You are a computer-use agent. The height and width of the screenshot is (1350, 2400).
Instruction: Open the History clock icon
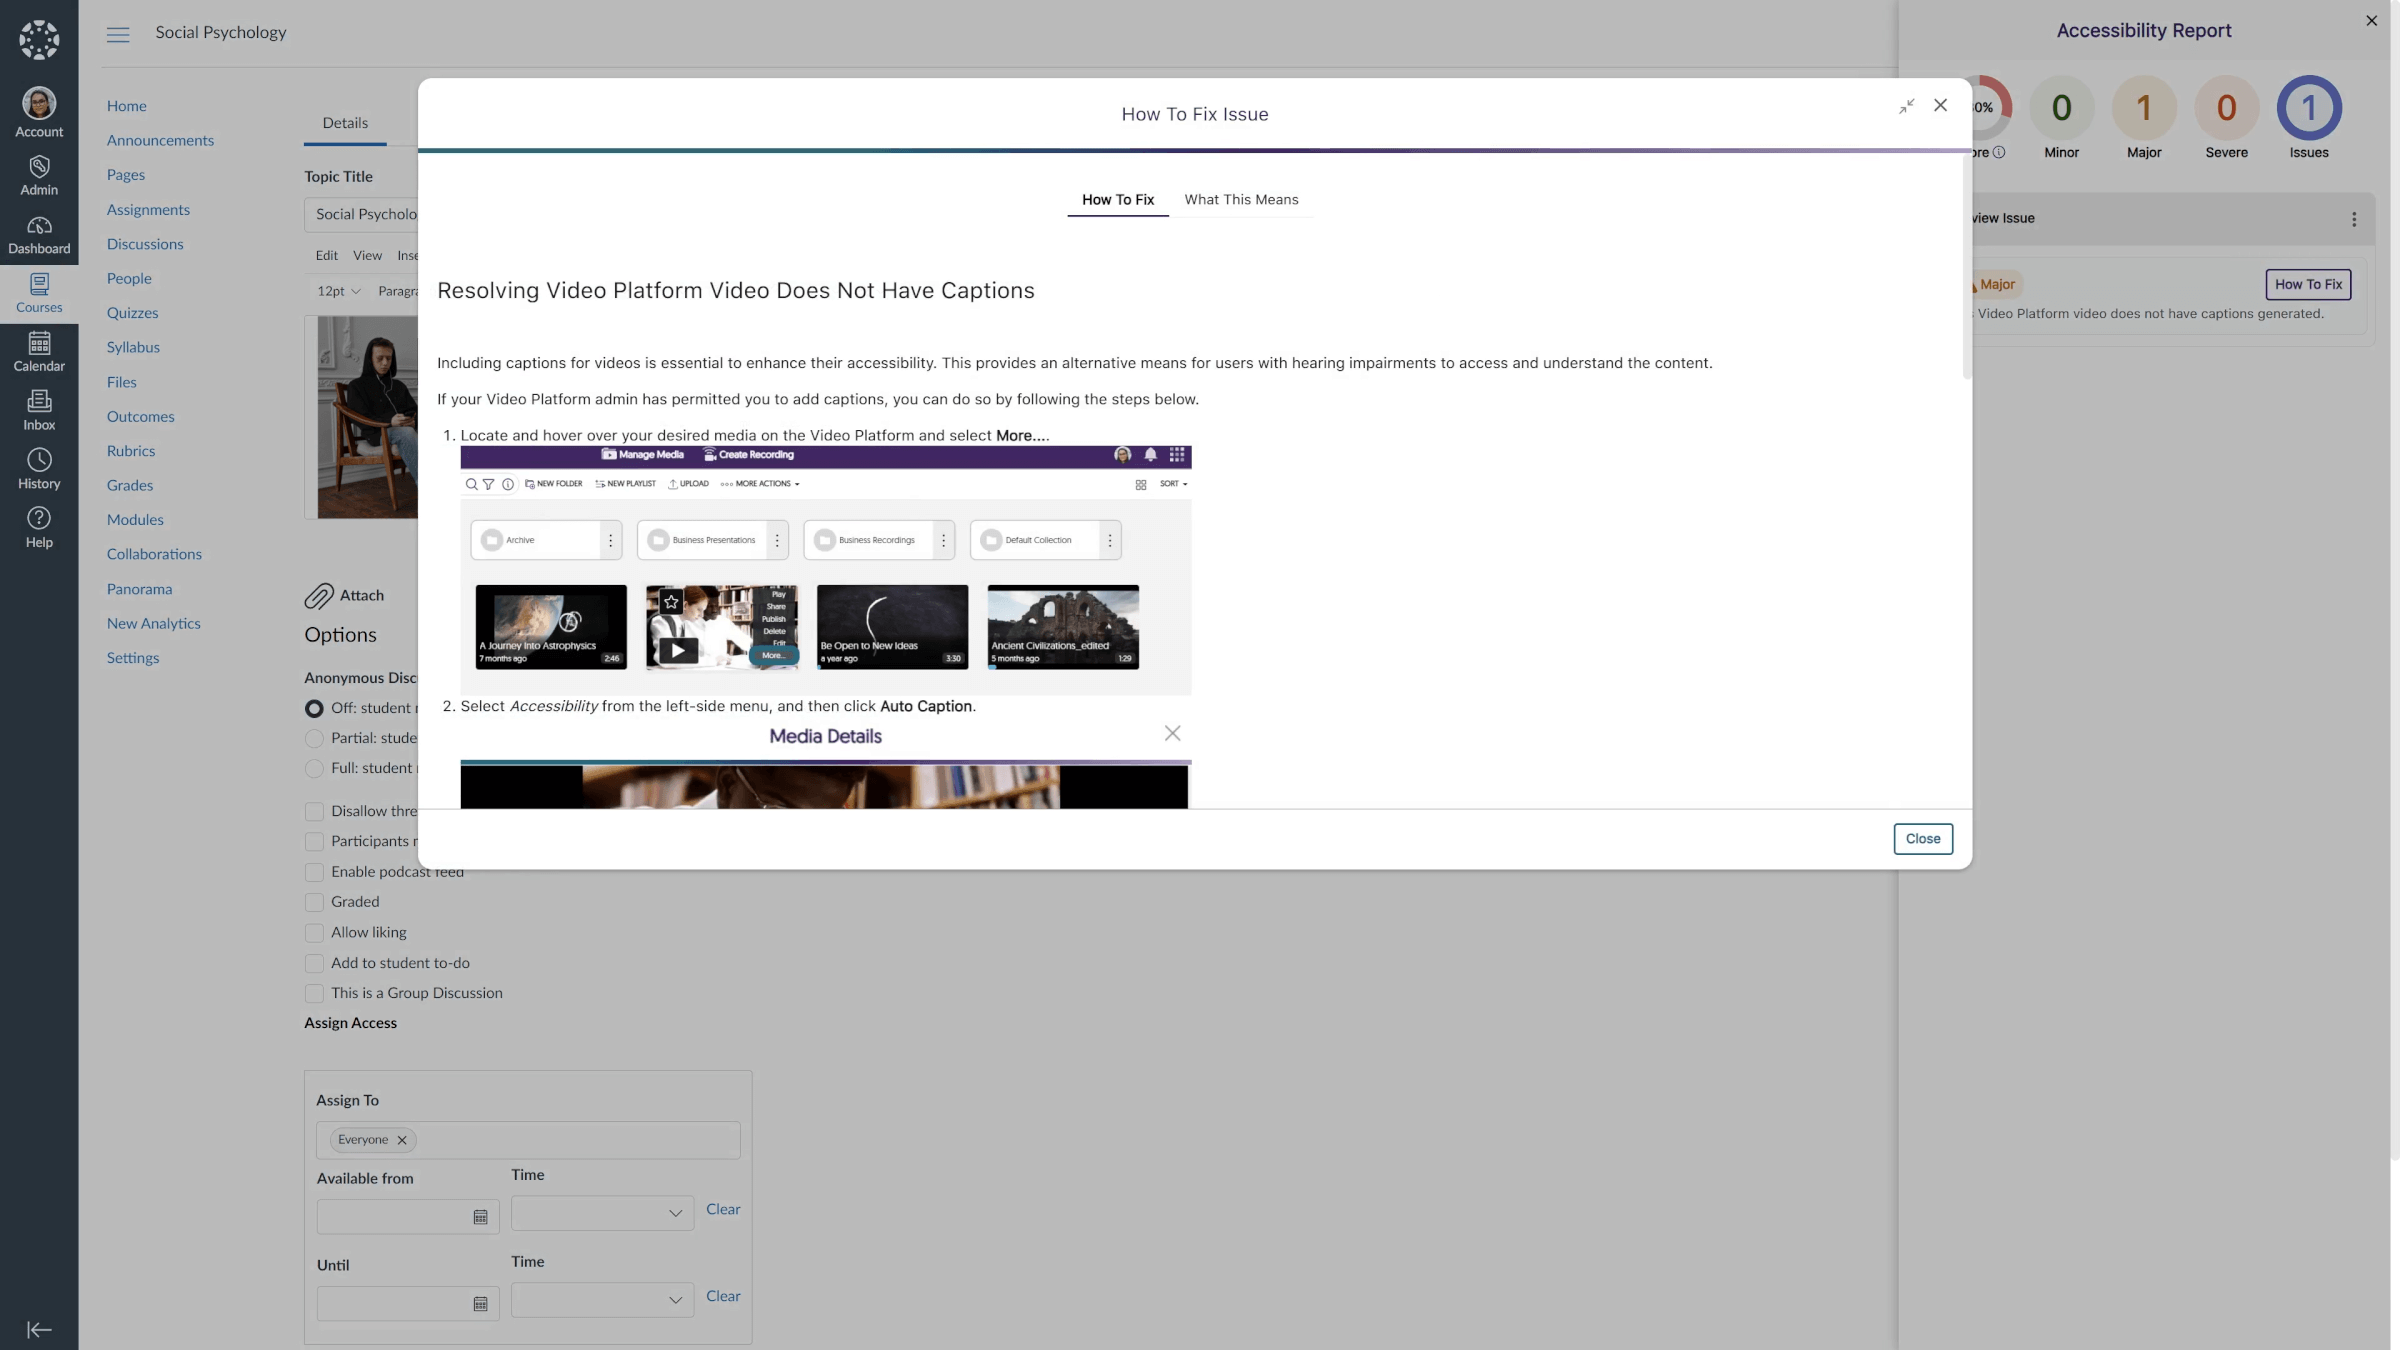39,470
